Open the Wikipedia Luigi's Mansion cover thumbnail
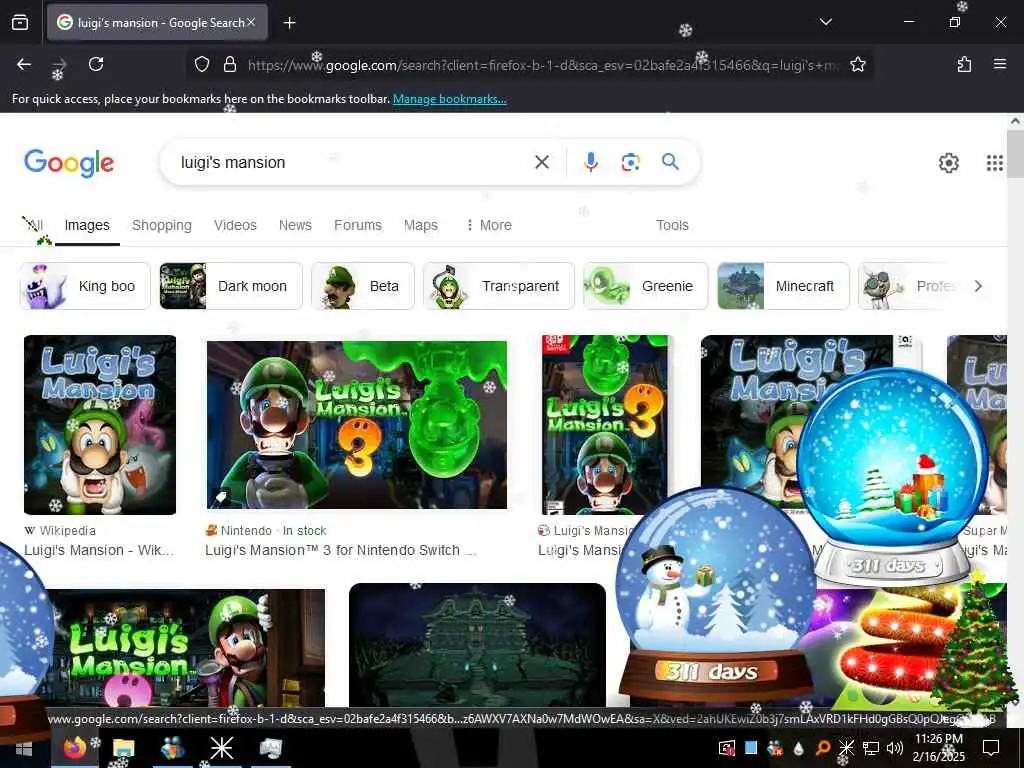The width and height of the screenshot is (1024, 768). tap(100, 424)
